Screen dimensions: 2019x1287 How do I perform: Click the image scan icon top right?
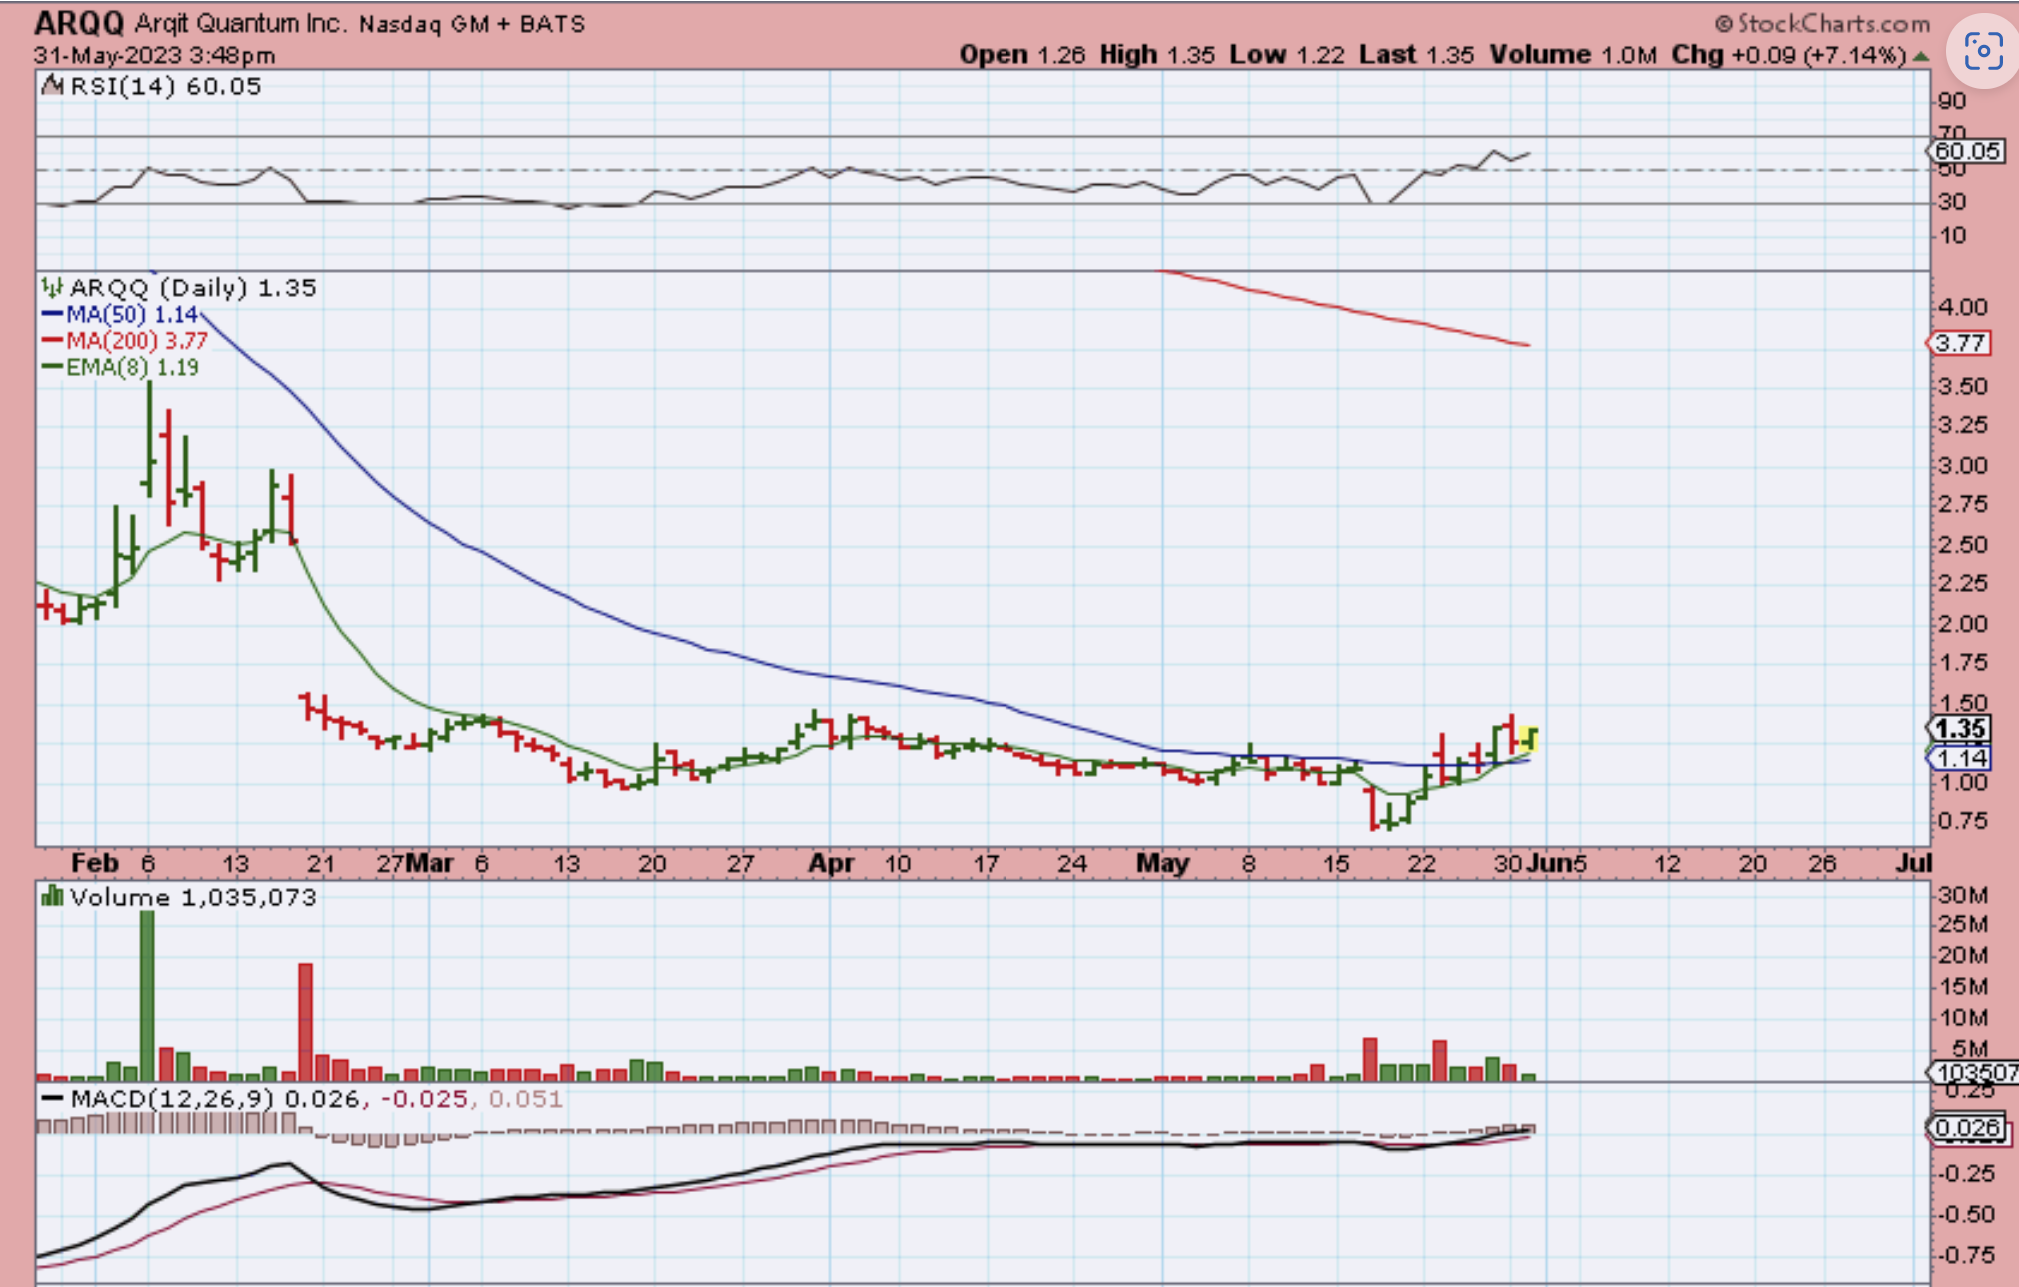[1983, 51]
